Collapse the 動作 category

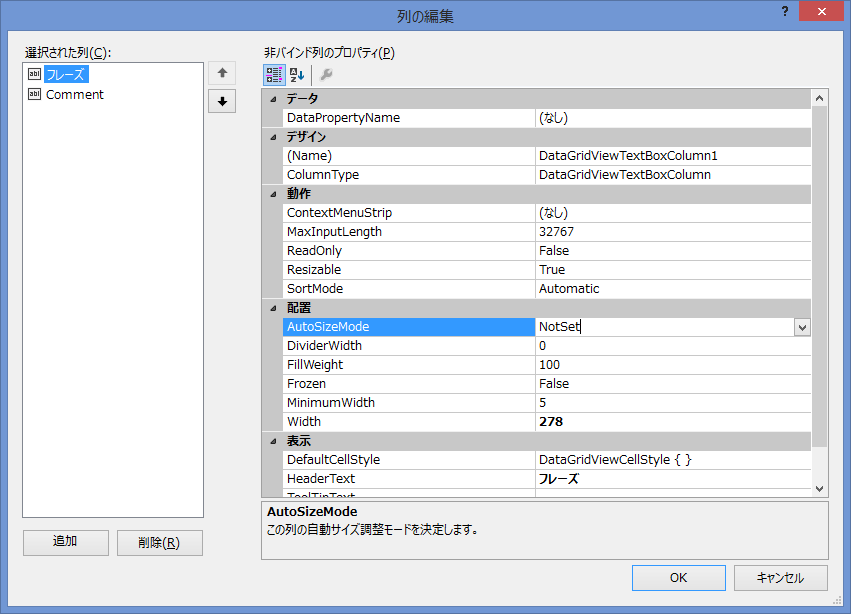tap(274, 194)
